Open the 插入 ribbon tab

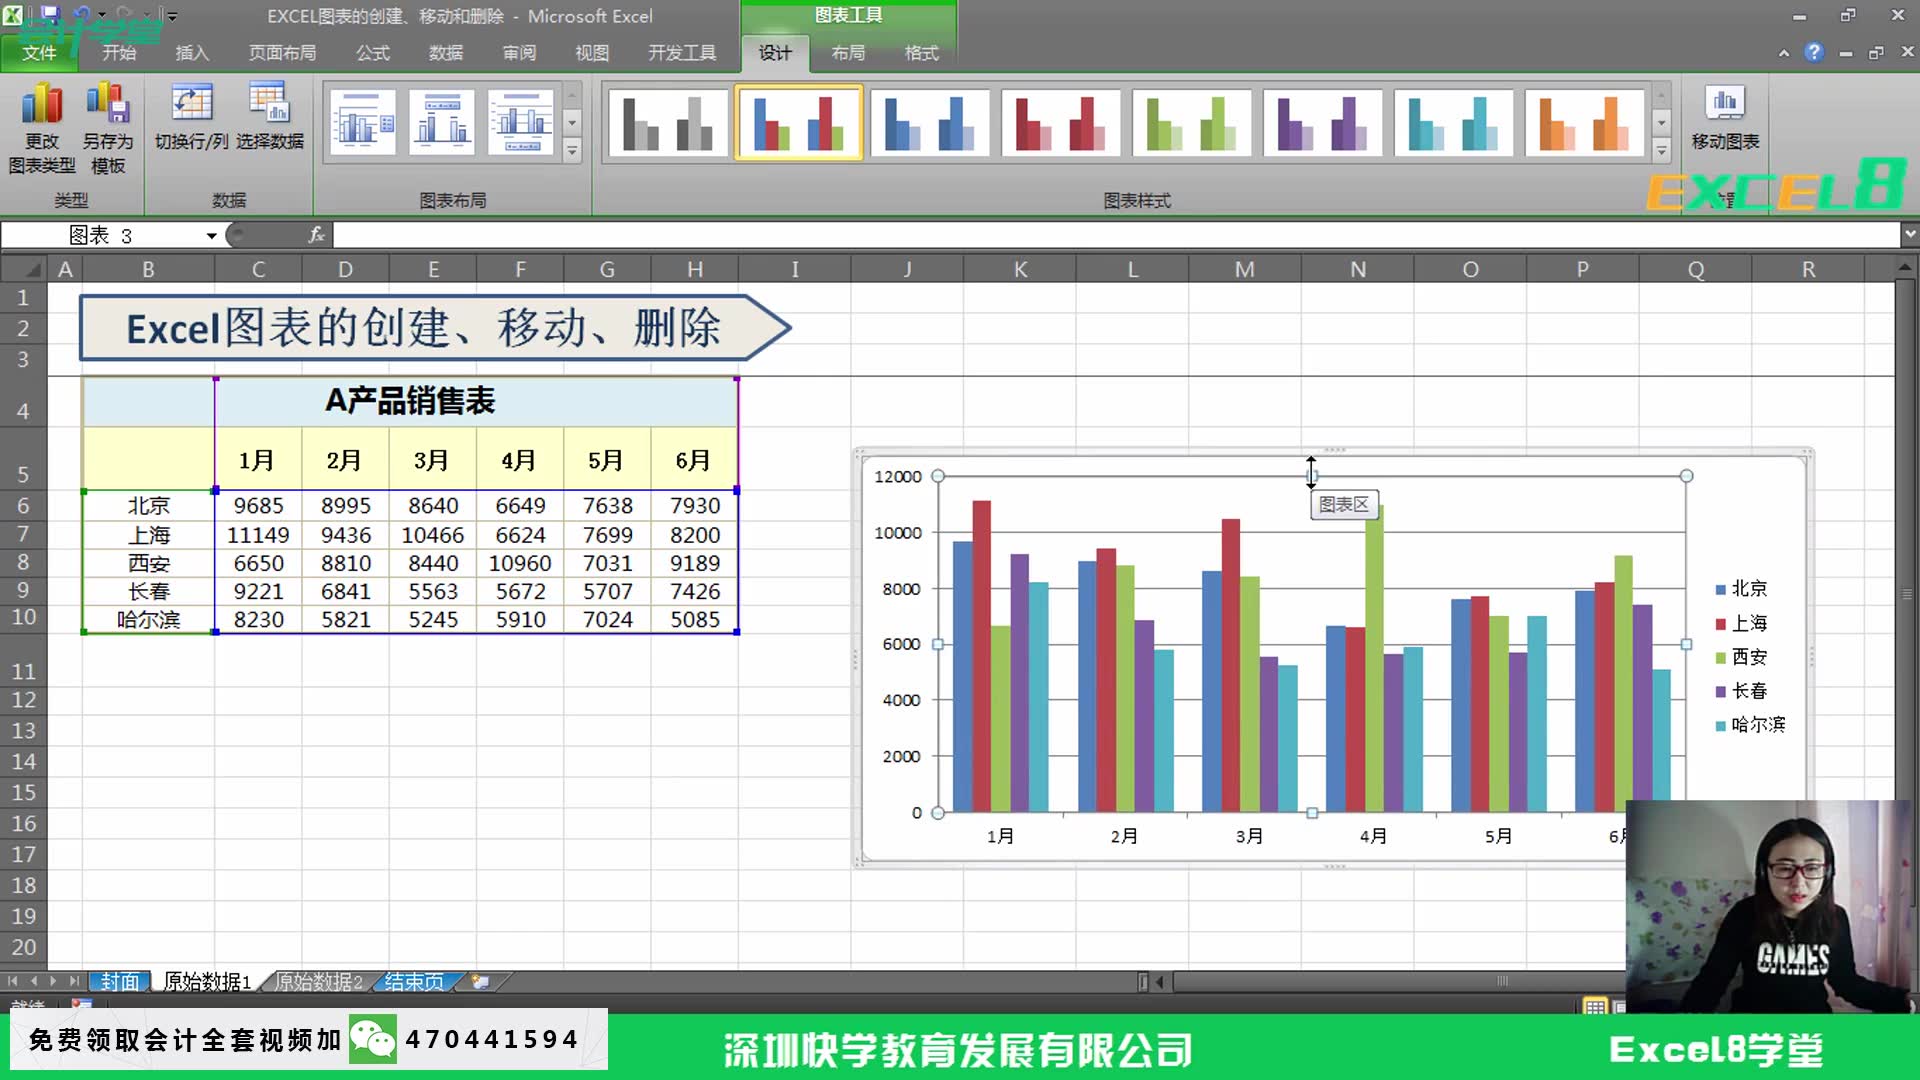191,53
